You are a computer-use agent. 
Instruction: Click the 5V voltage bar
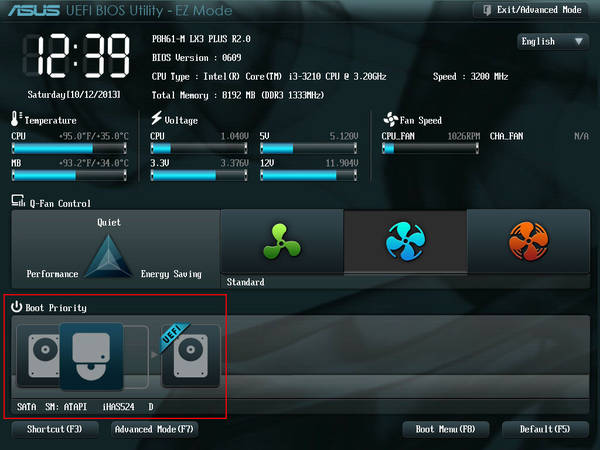(x=309, y=148)
